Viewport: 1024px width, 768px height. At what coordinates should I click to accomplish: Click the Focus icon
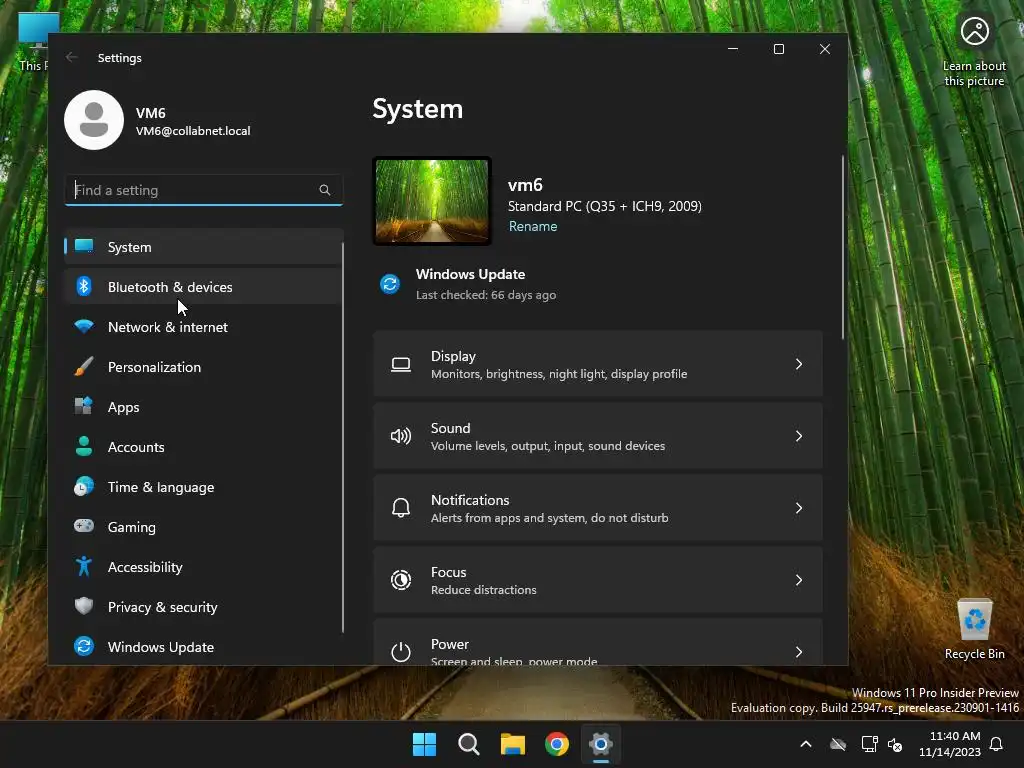click(x=401, y=580)
